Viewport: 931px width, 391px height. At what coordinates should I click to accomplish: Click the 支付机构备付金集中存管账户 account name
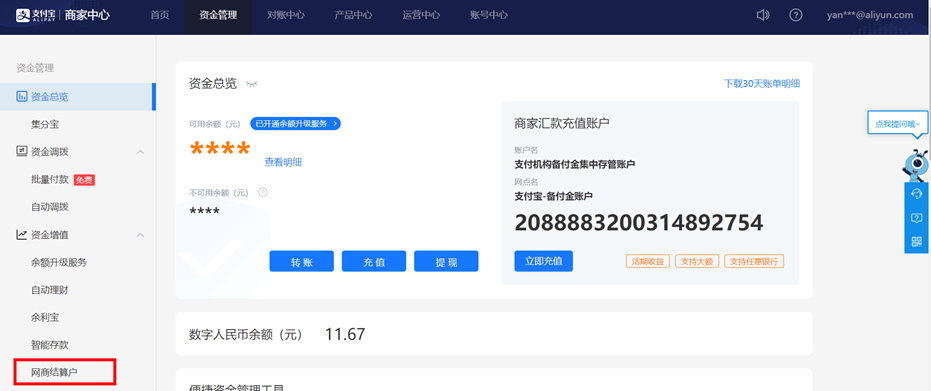point(575,164)
